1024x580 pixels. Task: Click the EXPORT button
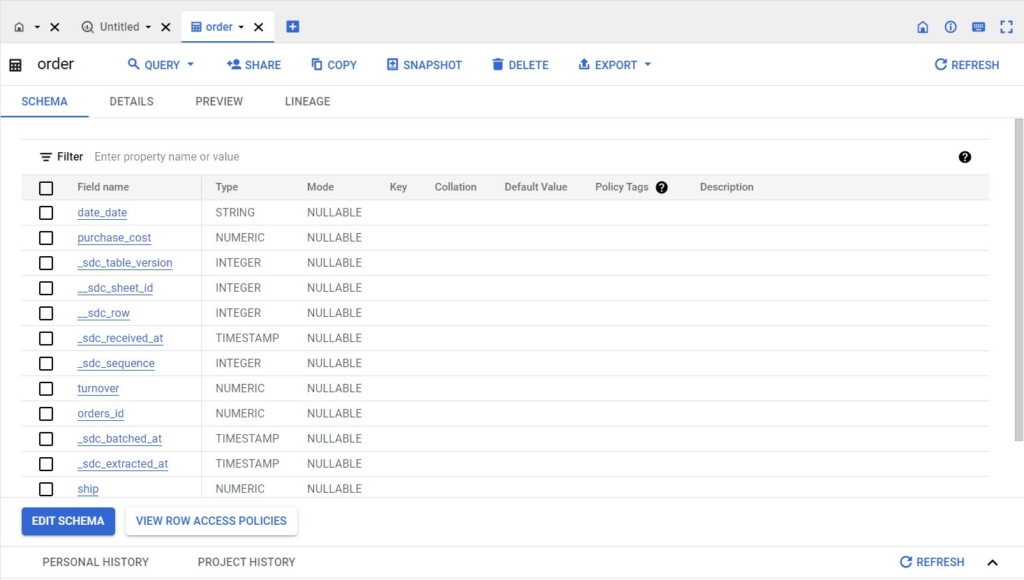pyautogui.click(x=607, y=65)
